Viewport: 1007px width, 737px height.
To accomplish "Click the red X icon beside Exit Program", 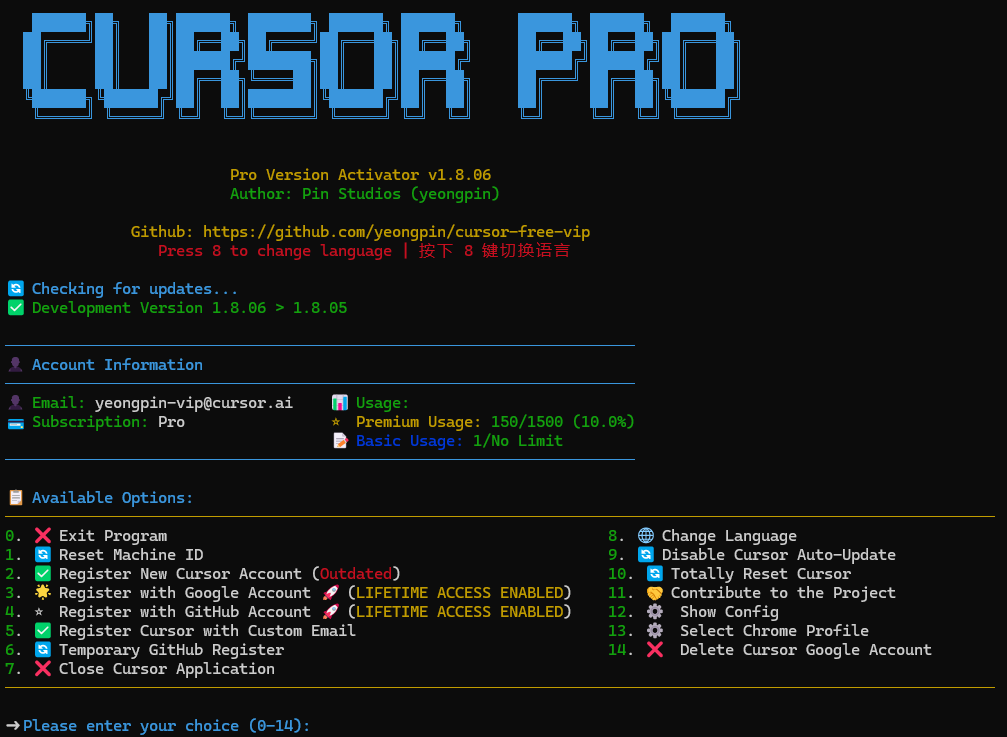I will [x=42, y=536].
